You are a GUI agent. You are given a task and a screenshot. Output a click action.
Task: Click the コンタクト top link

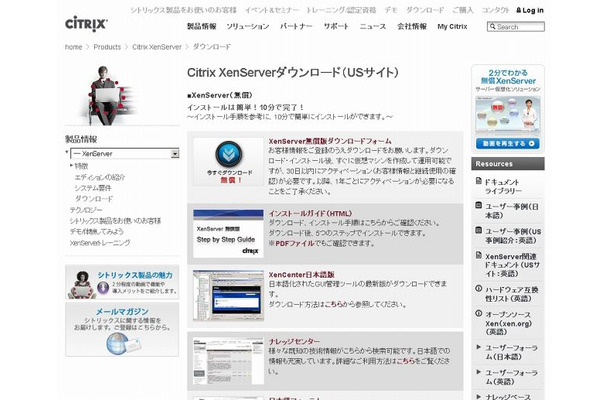(x=495, y=10)
